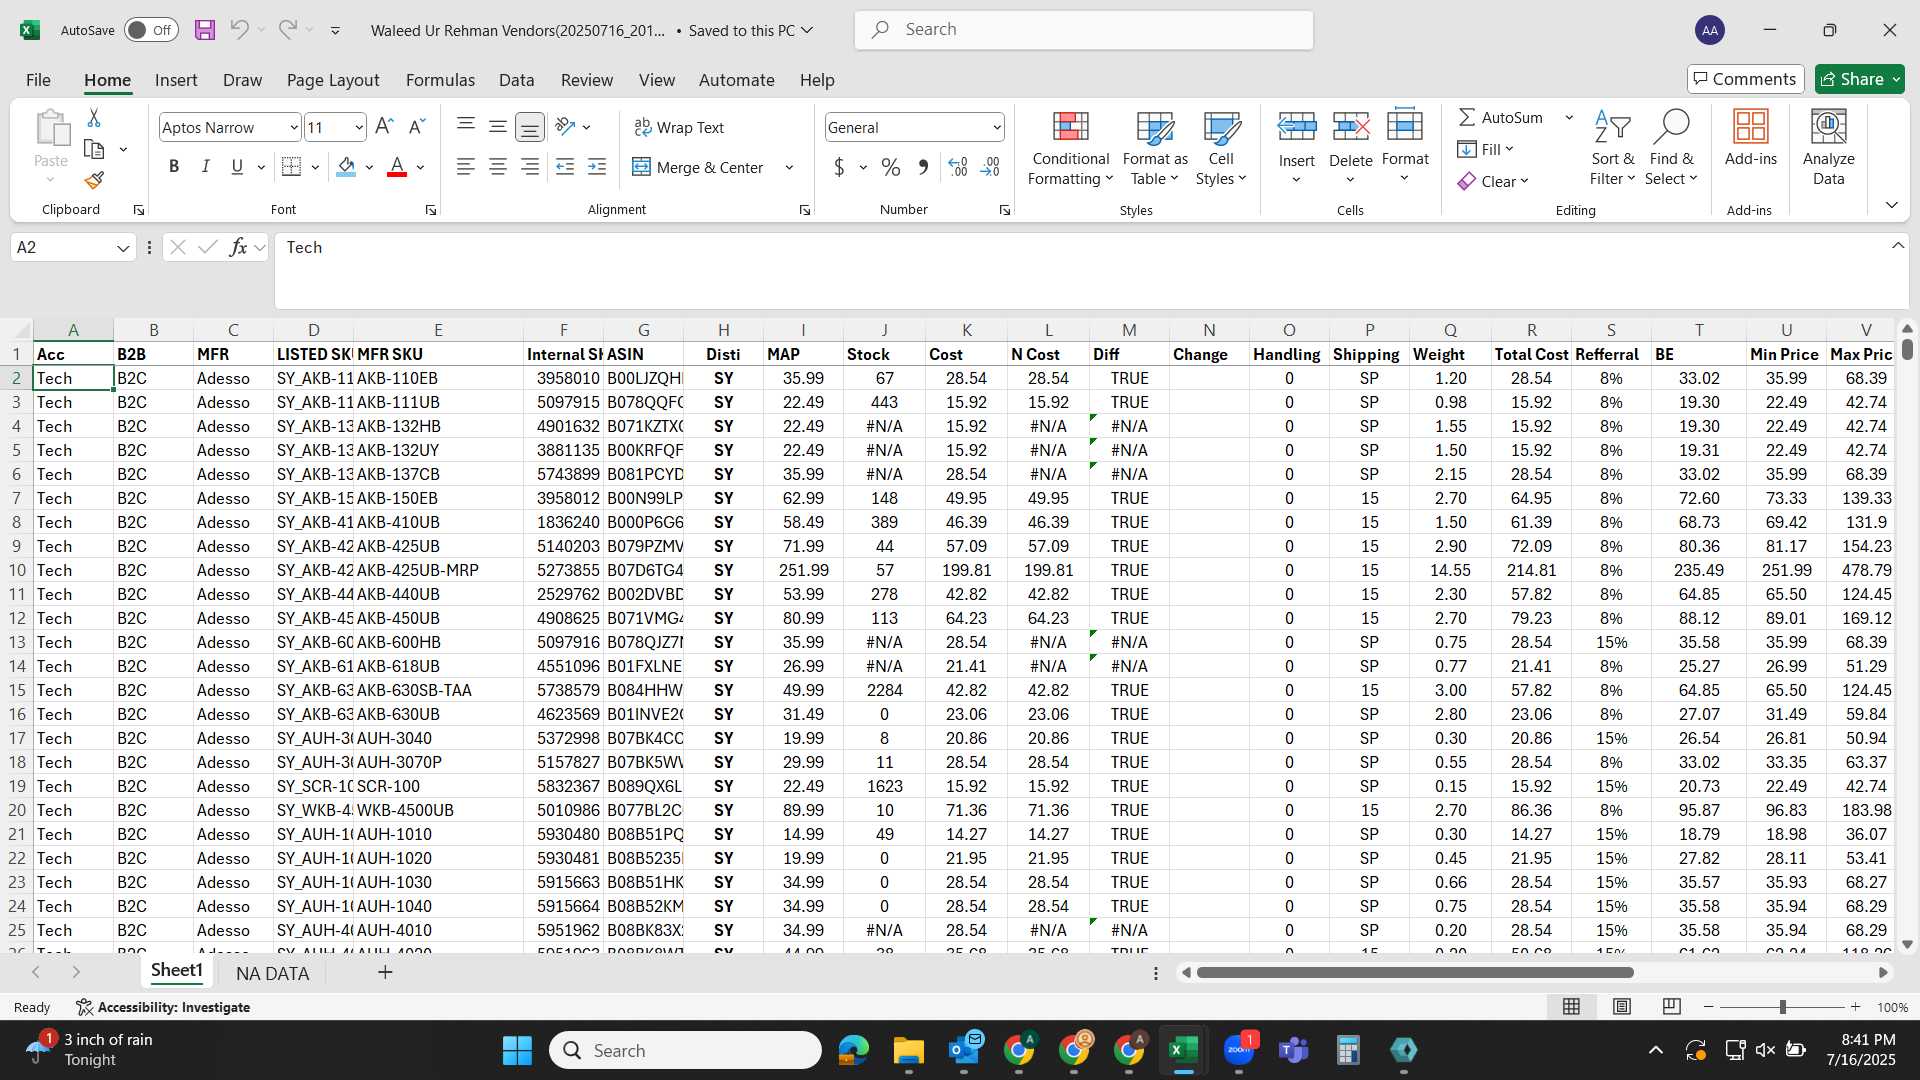The width and height of the screenshot is (1920, 1080).
Task: Switch to the Page Layout tab
Action: point(333,80)
